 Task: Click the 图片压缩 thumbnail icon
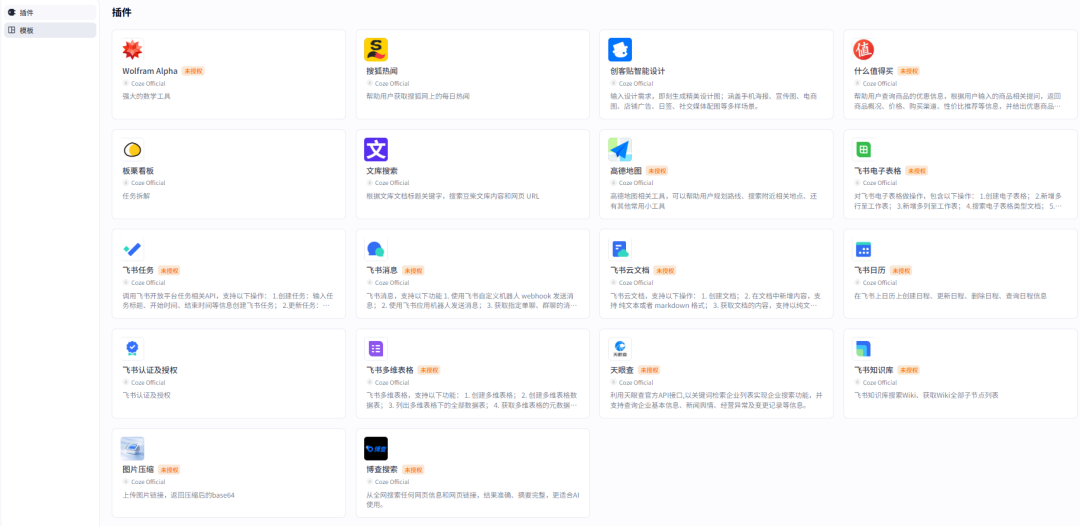click(132, 448)
